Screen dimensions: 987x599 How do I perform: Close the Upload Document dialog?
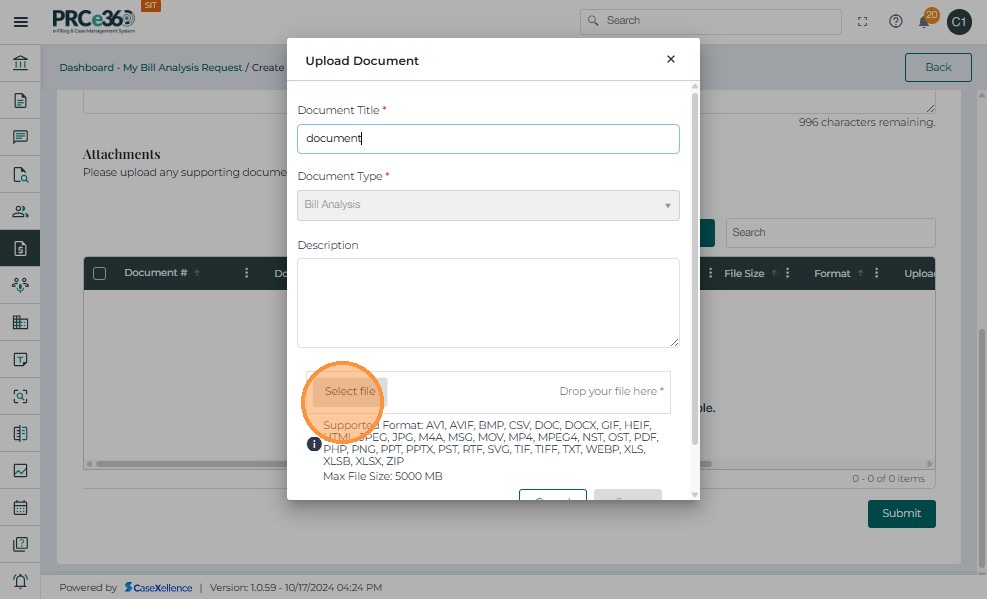[x=670, y=59]
